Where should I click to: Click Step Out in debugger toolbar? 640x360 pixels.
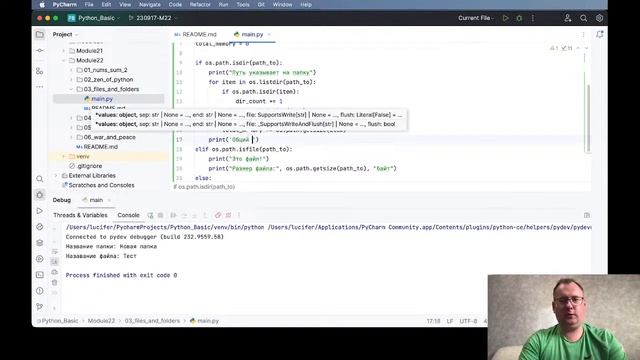(x=205, y=215)
